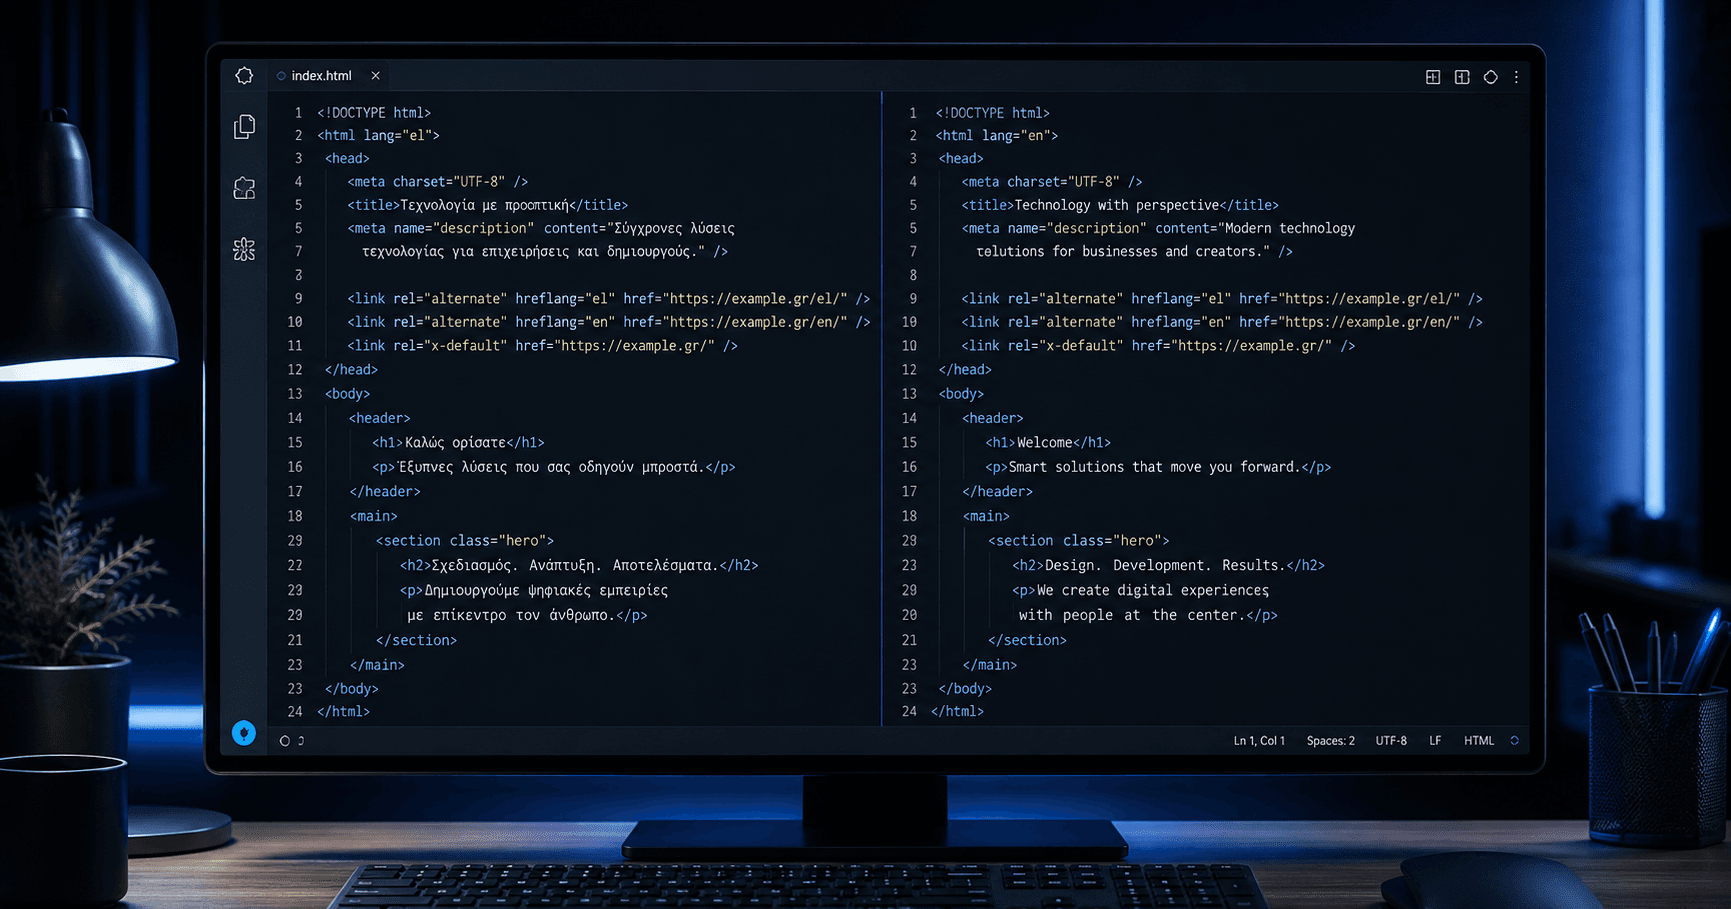Image resolution: width=1731 pixels, height=909 pixels.
Task: Click the octagon icon in top-right toolbar
Action: coord(1491,77)
